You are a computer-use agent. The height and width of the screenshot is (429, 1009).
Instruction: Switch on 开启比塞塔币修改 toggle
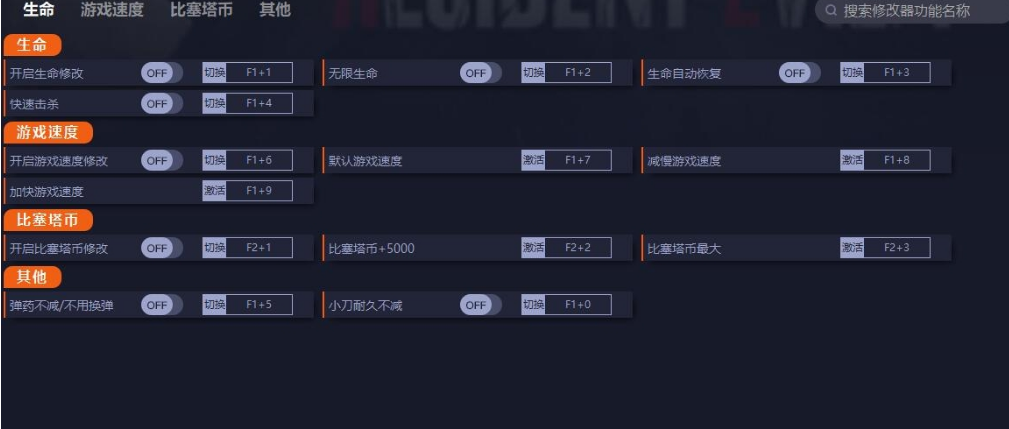[161, 247]
